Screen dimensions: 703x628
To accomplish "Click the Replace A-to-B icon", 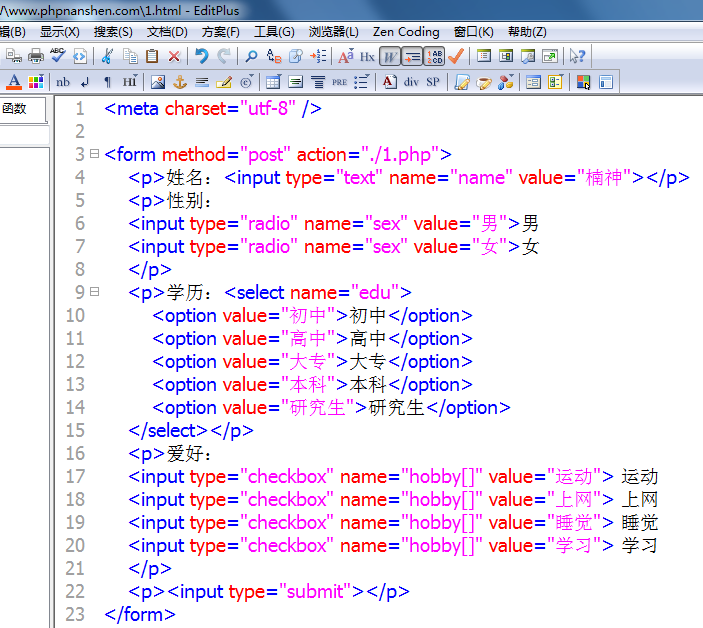I will [x=273, y=56].
